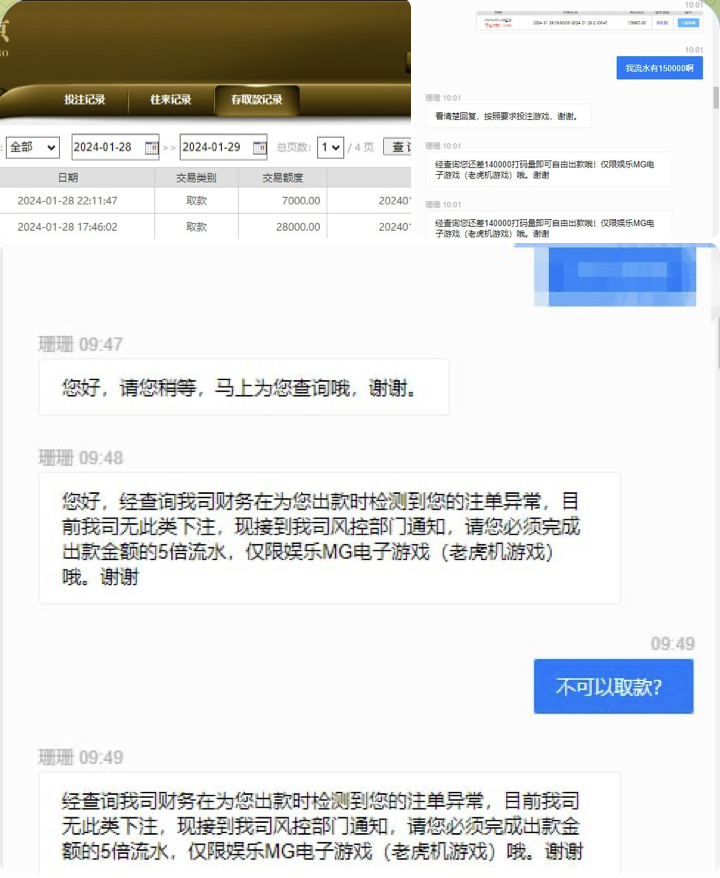The height and width of the screenshot is (878, 720).
Task: Open the end date calendar picker icon
Action: coord(259,147)
